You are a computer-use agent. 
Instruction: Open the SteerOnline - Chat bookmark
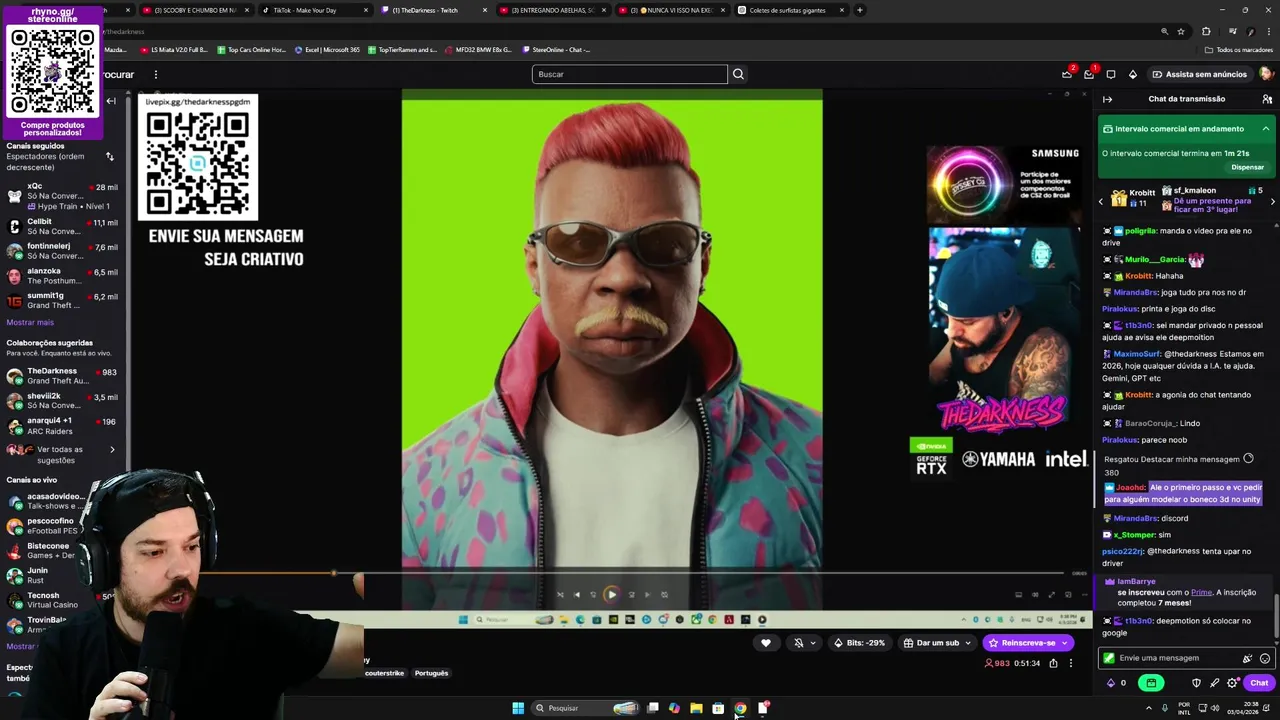tap(555, 49)
